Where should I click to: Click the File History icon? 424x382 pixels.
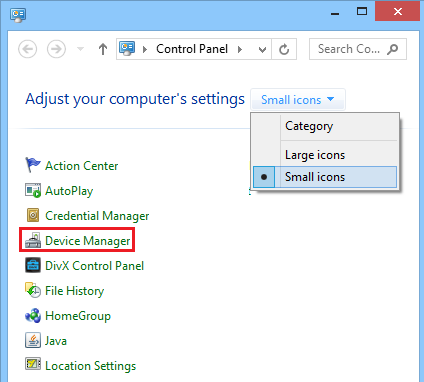point(33,290)
